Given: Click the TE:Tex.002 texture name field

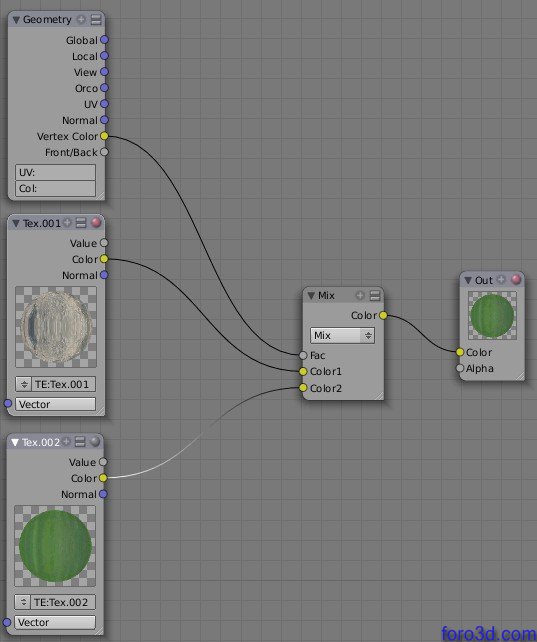Looking at the screenshot, I should (63, 602).
